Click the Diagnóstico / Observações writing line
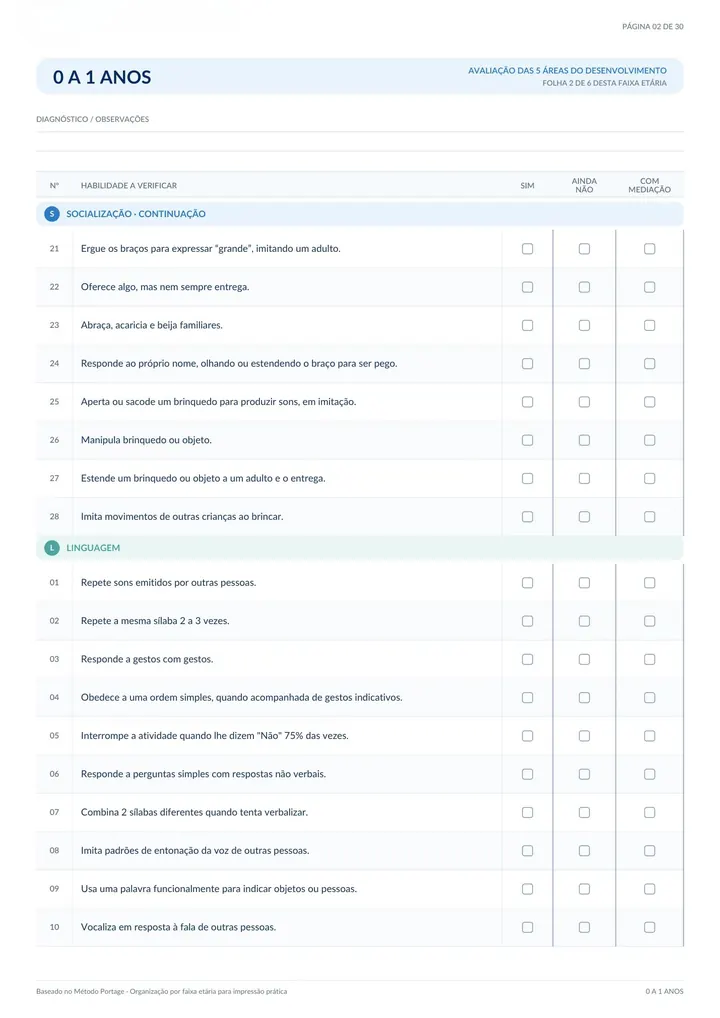Image resolution: width=720 pixels, height=1018 pixels. [360, 142]
